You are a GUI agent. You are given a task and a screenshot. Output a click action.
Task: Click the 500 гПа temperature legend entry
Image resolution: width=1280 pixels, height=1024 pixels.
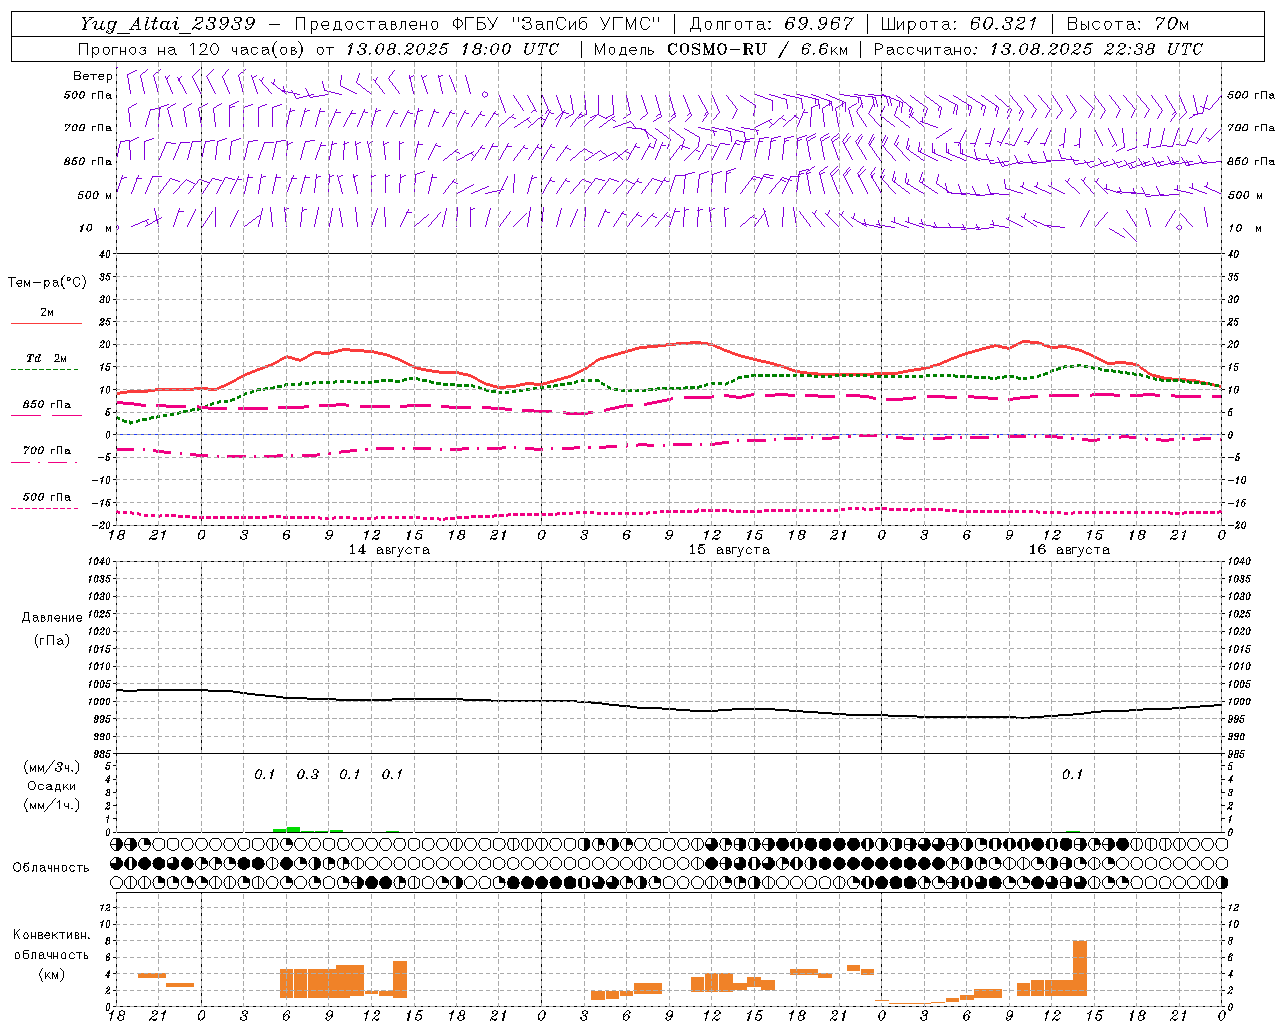coord(47,497)
